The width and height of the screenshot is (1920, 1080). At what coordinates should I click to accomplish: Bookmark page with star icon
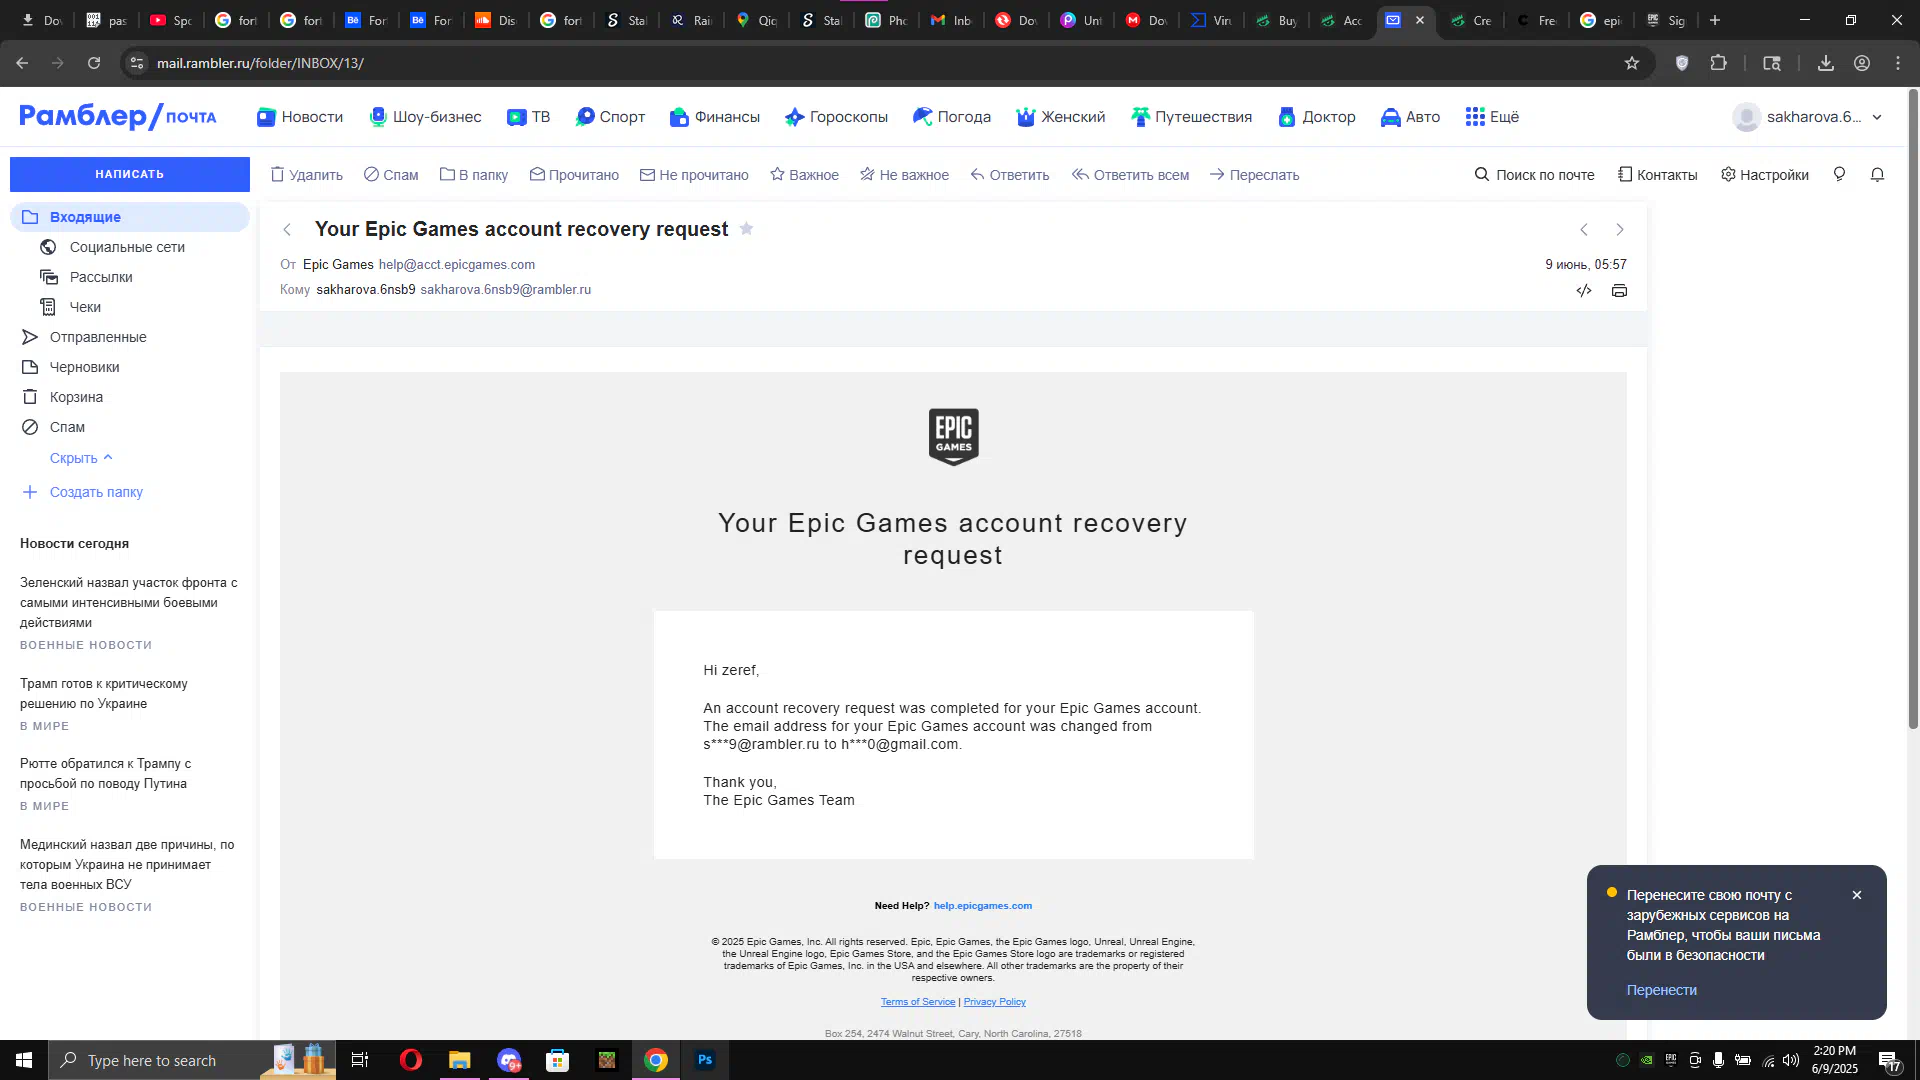click(1632, 63)
